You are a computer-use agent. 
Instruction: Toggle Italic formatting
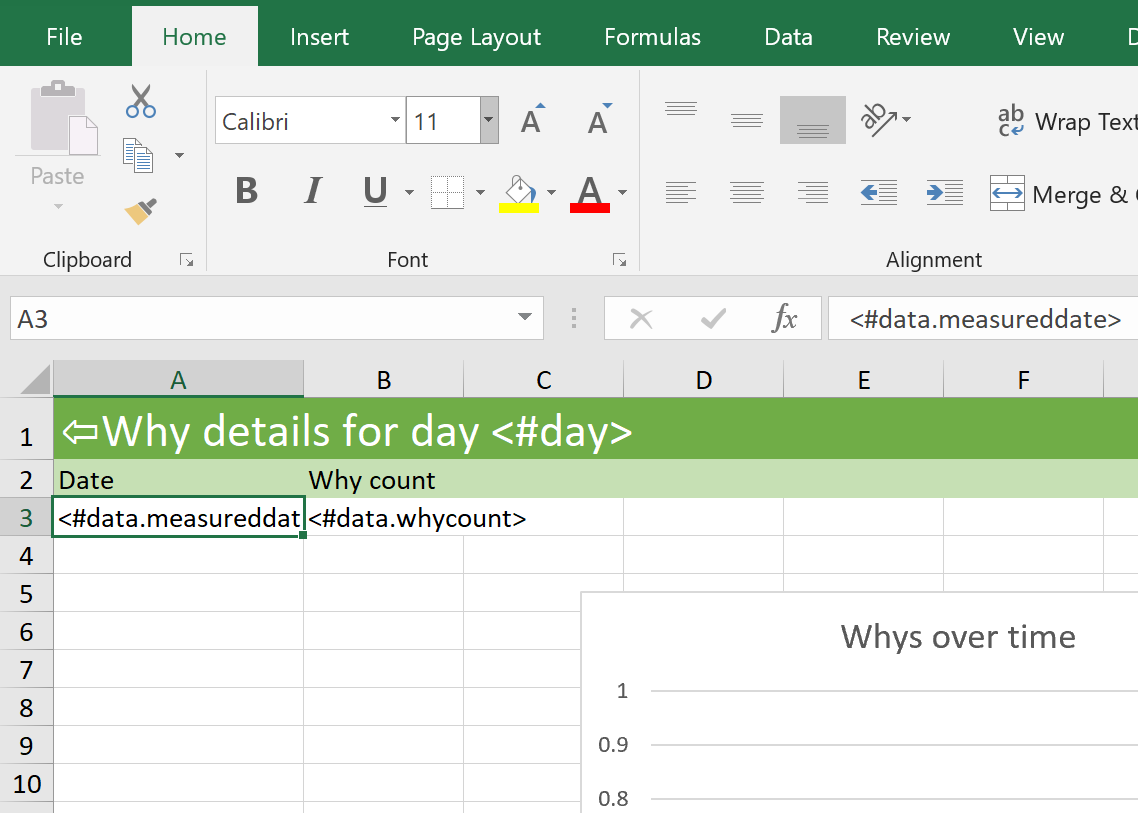coord(313,192)
